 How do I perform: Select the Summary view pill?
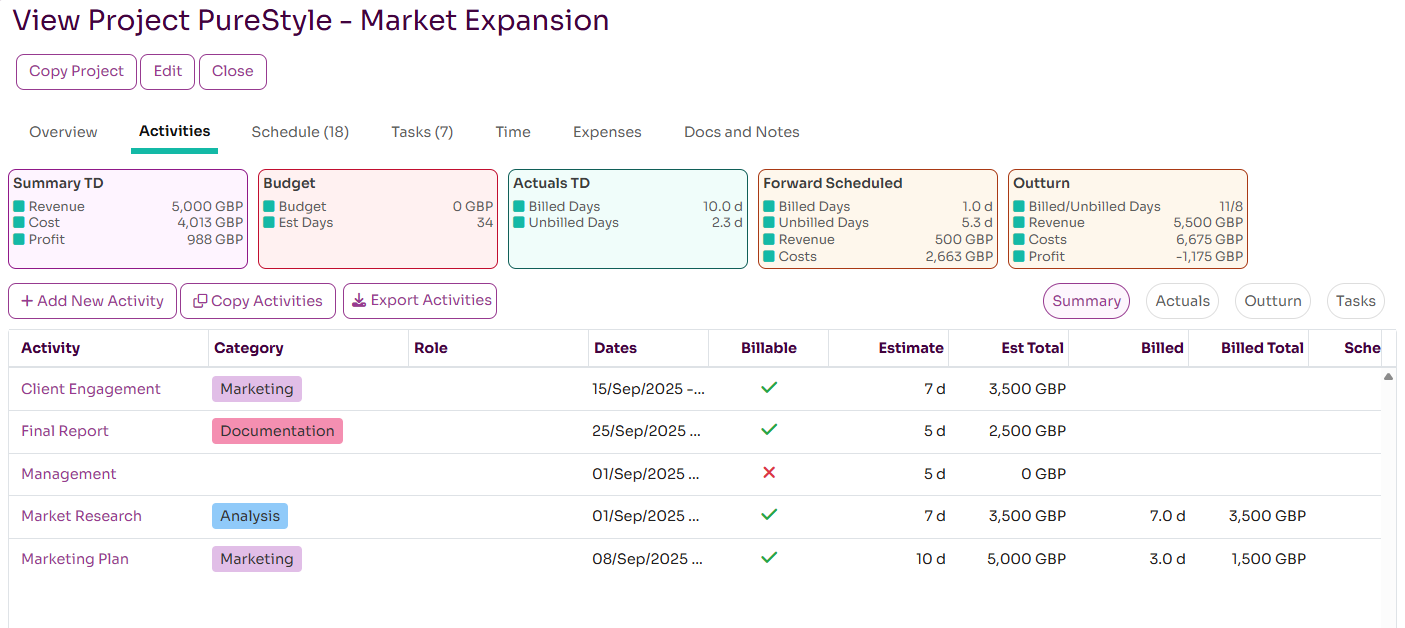coord(1086,301)
